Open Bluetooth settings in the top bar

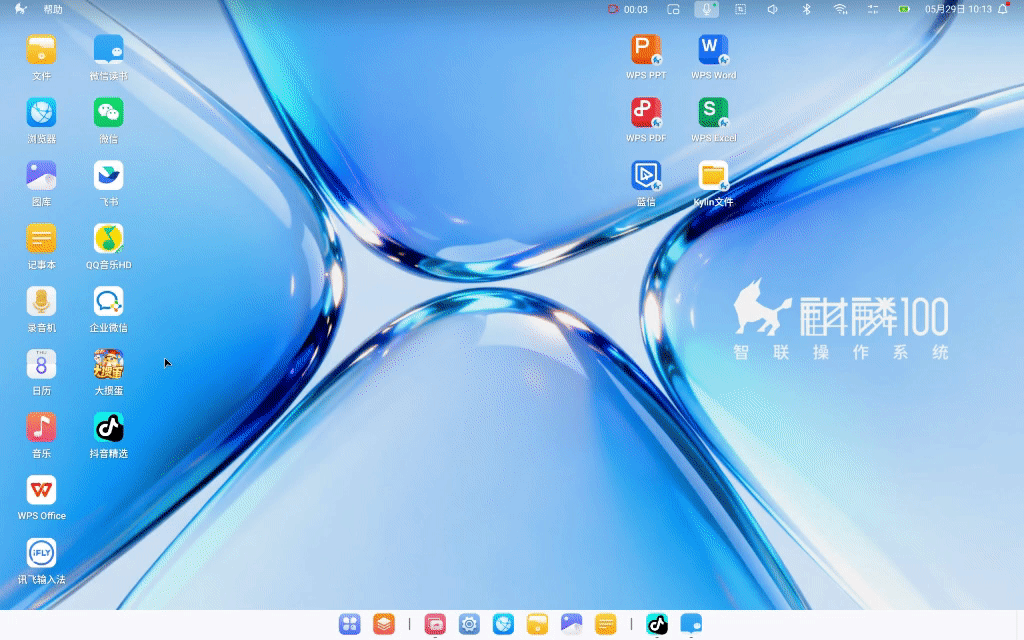coord(807,9)
